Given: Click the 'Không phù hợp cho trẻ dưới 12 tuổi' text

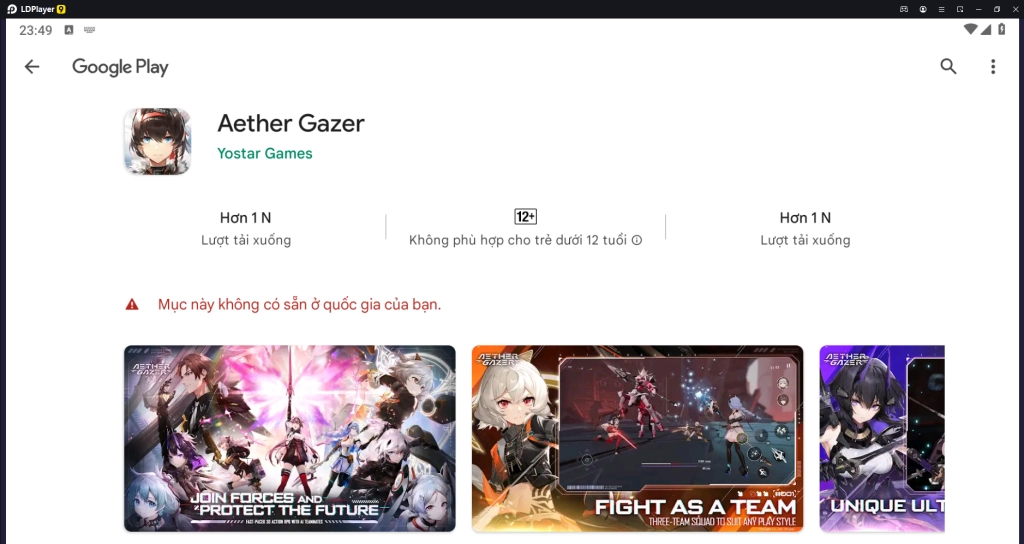Looking at the screenshot, I should click(x=518, y=240).
